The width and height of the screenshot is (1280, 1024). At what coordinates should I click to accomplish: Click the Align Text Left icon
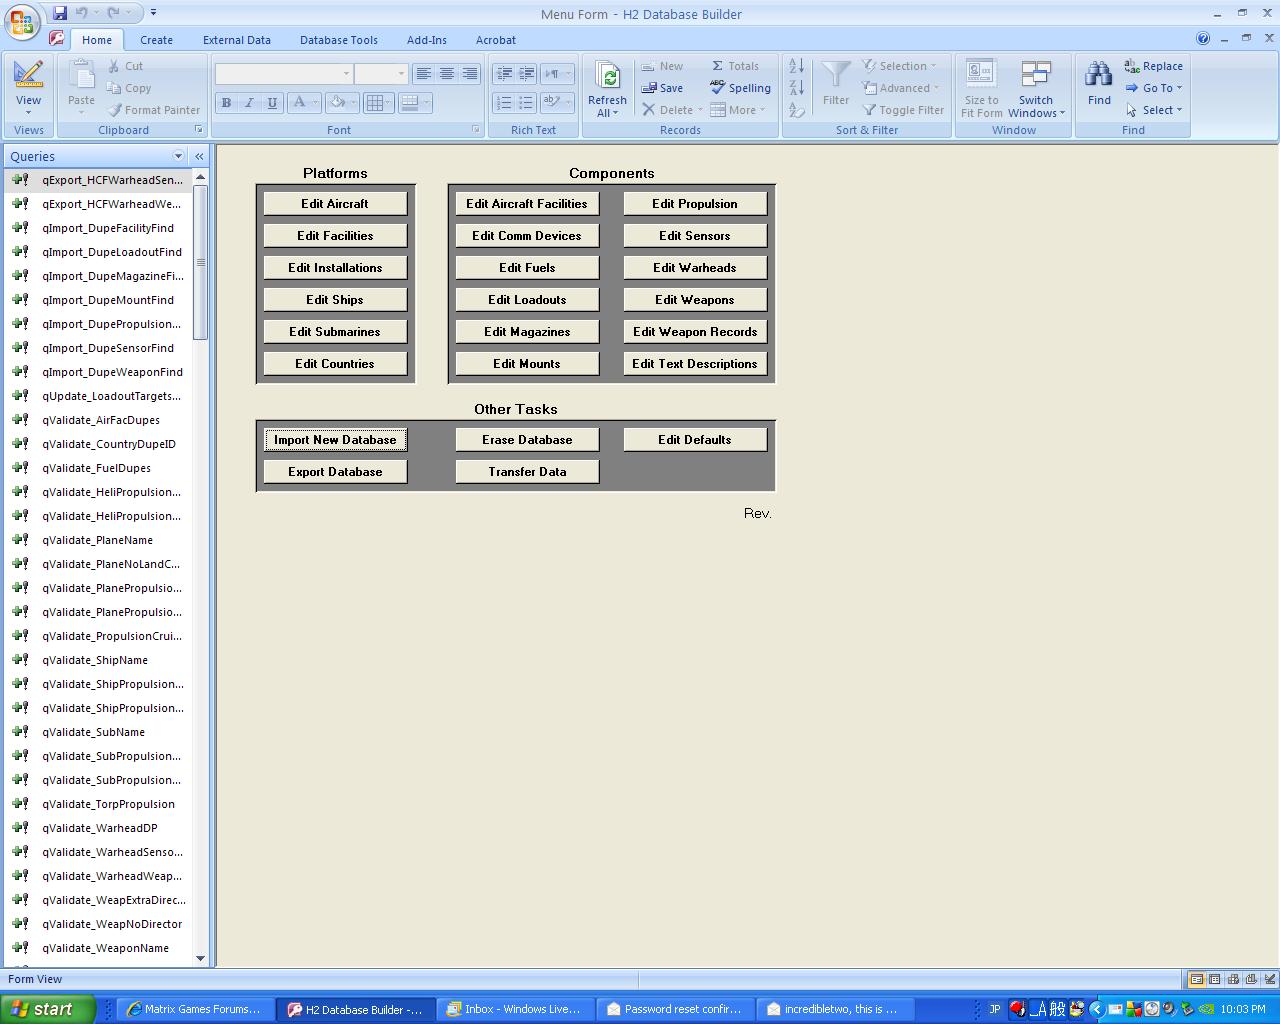coord(424,74)
